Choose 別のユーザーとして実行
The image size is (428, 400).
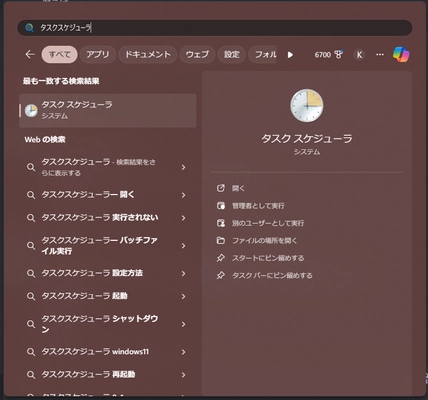[268, 223]
